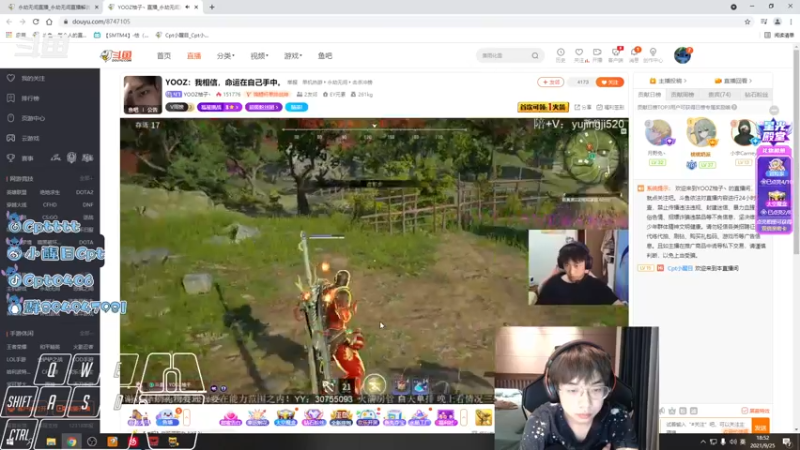
Task: Click the golden backpack icon below video
Action: pos(483,417)
